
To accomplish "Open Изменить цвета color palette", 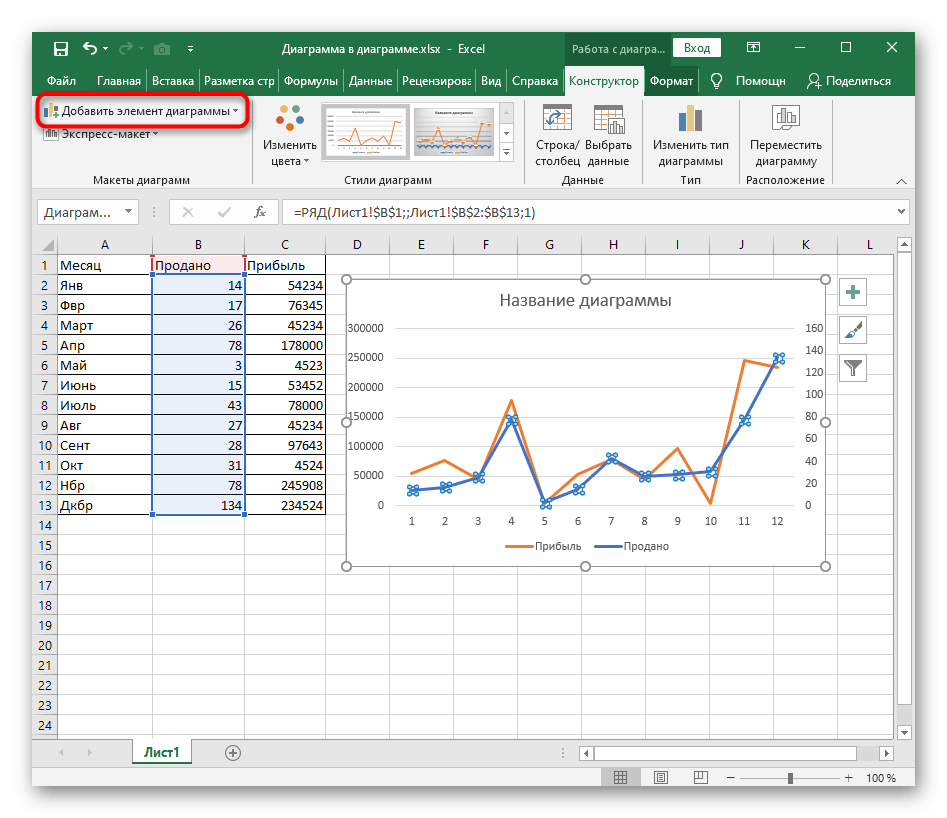I will click(289, 136).
